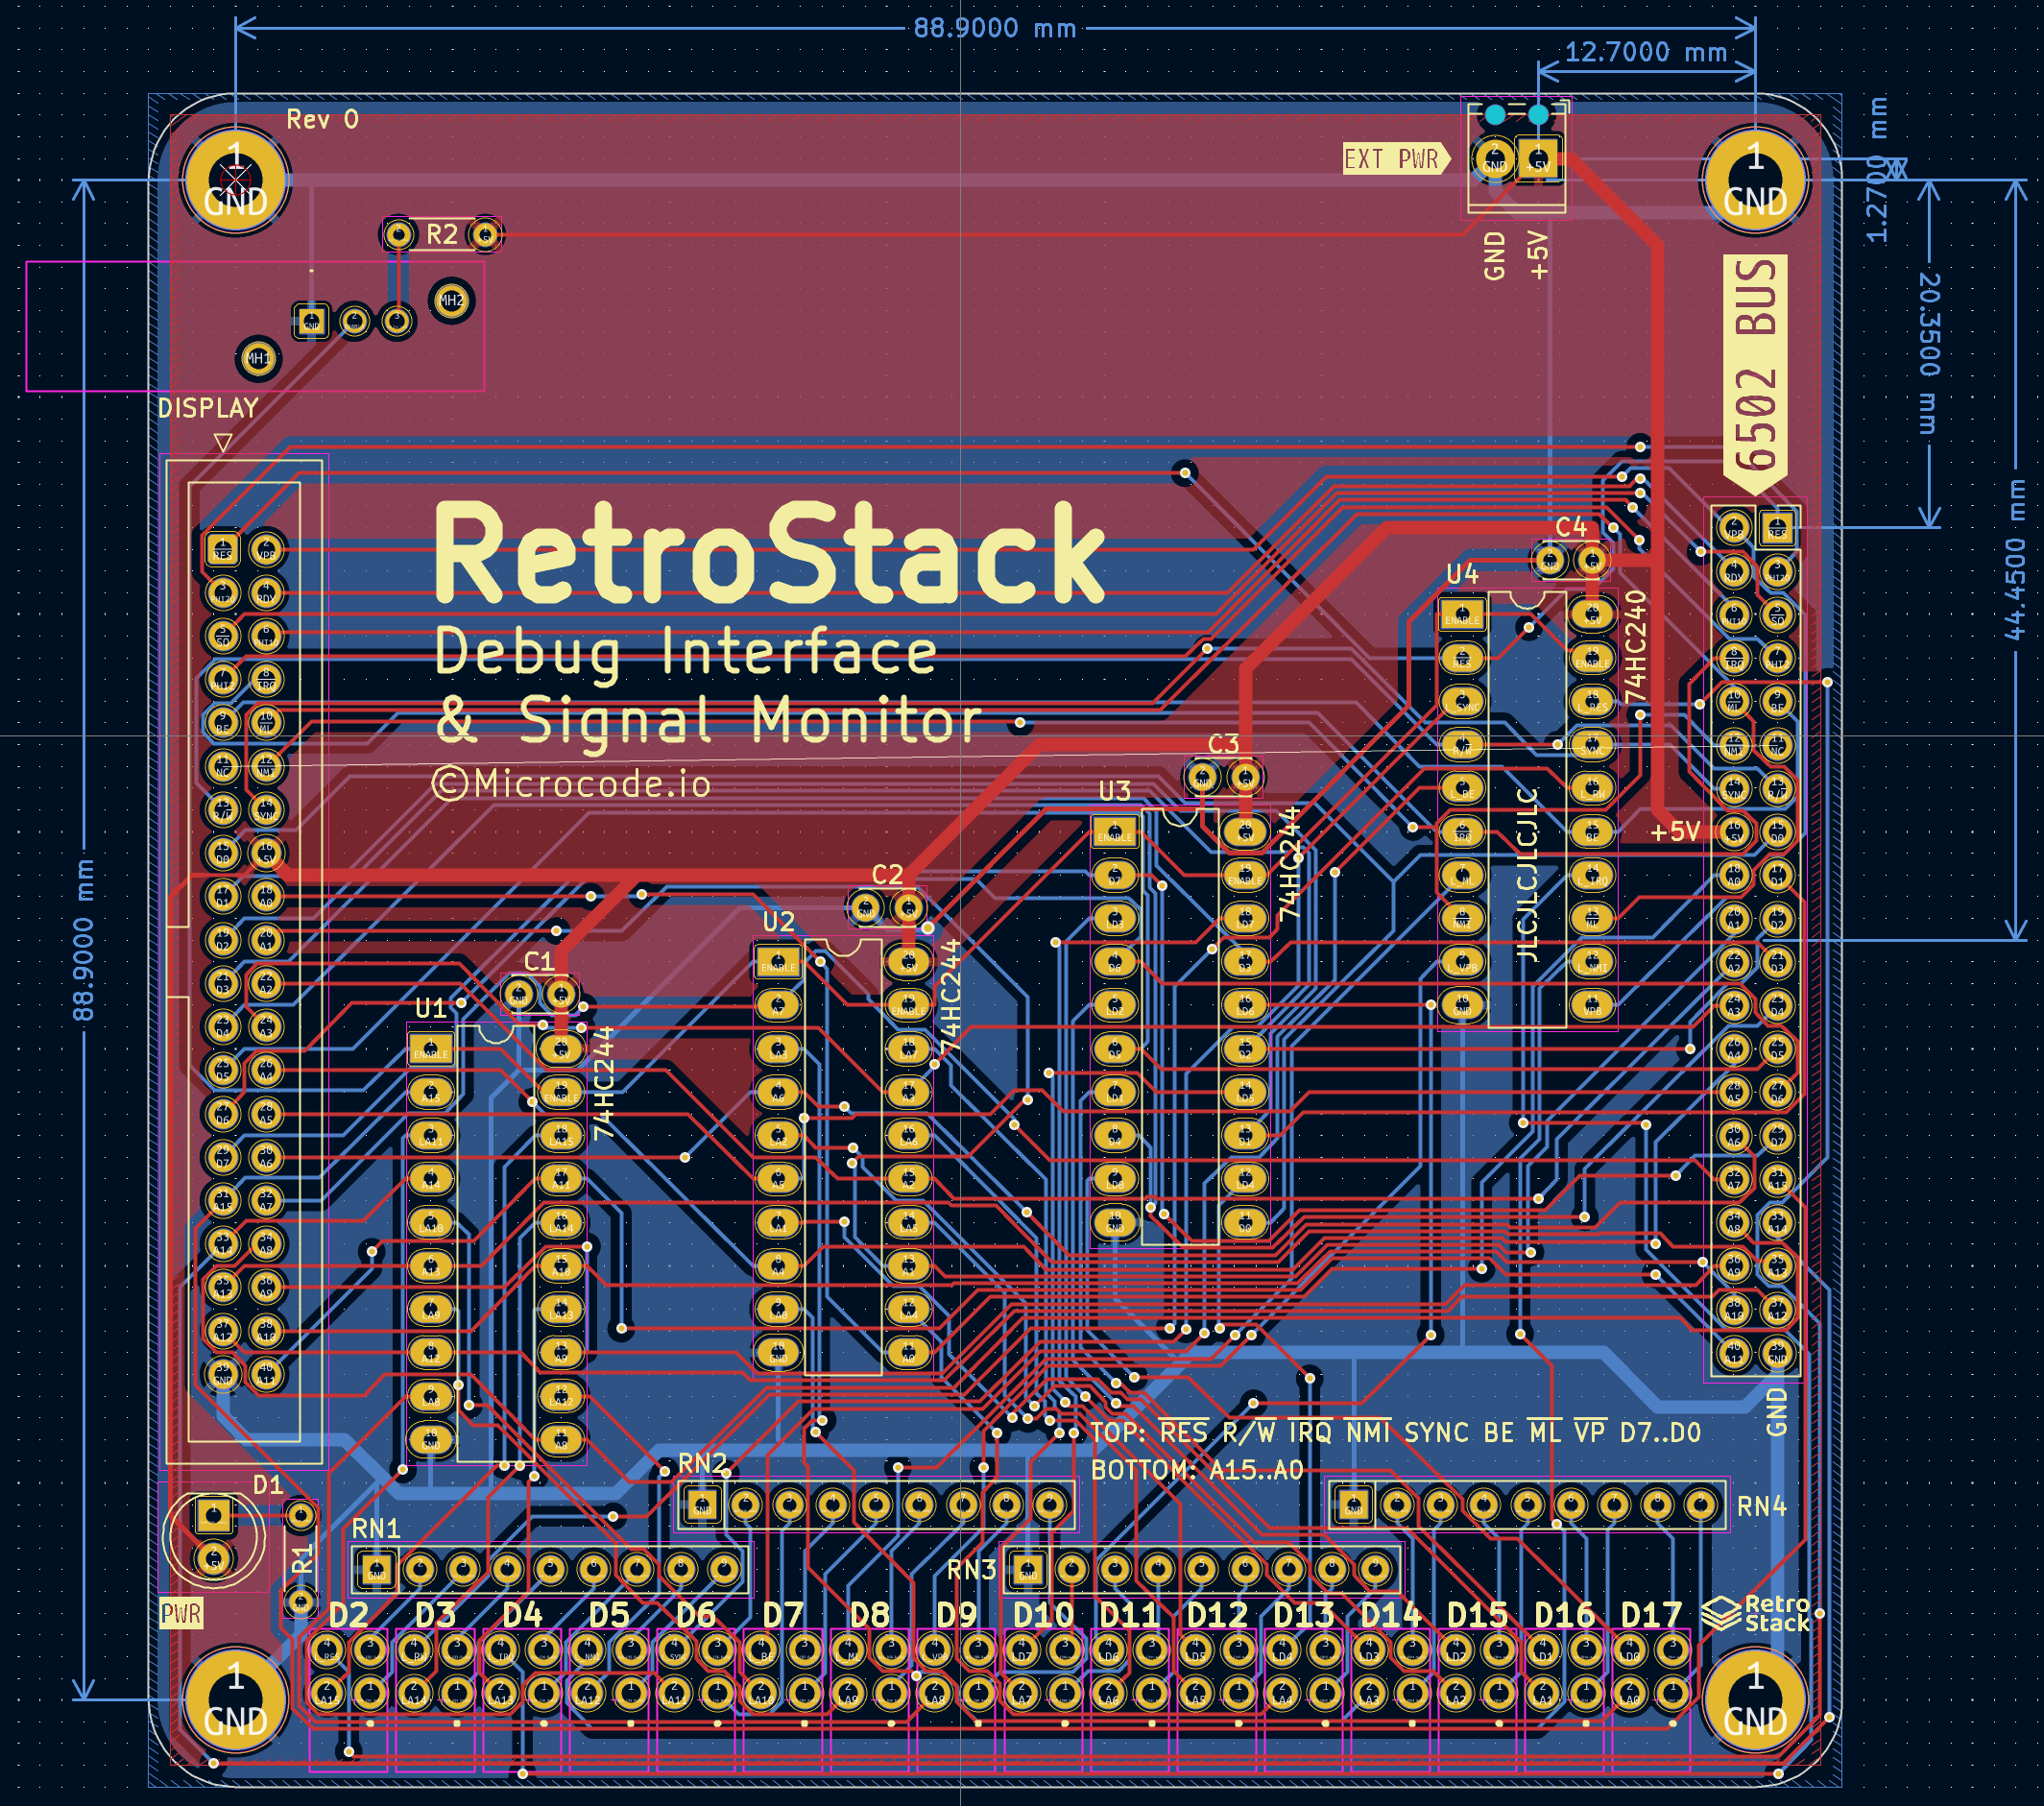
Task: Click the PWR silkscreen label
Action: point(181,1613)
